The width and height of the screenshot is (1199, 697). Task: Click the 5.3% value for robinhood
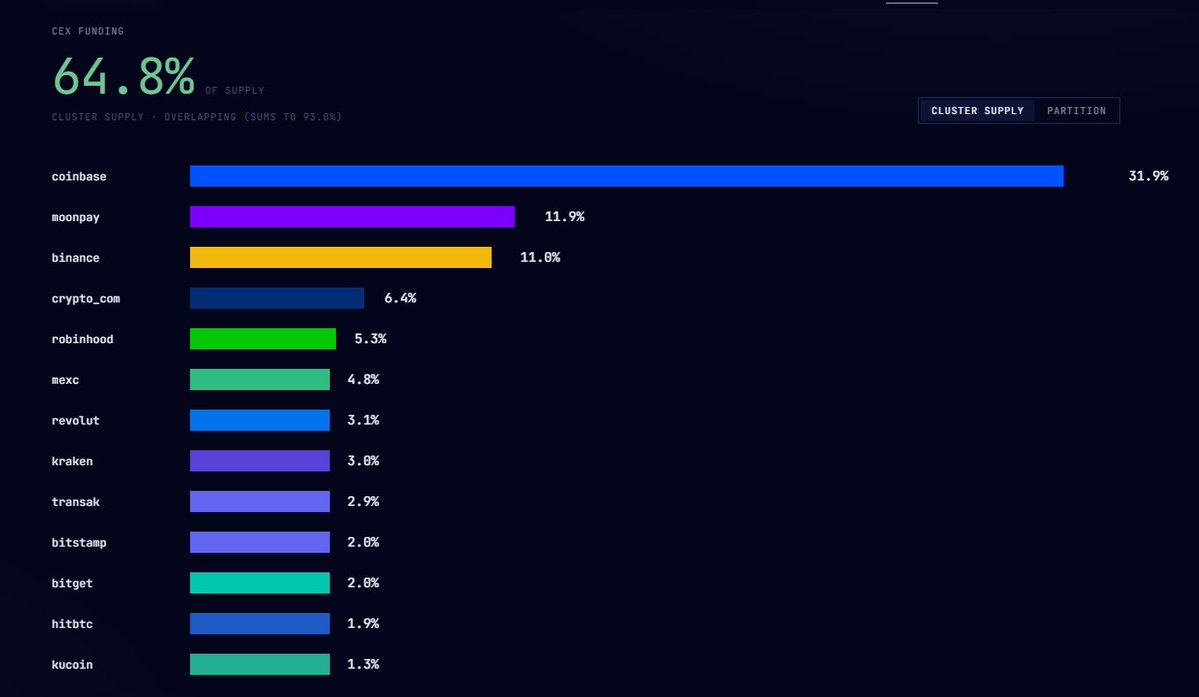tap(370, 339)
